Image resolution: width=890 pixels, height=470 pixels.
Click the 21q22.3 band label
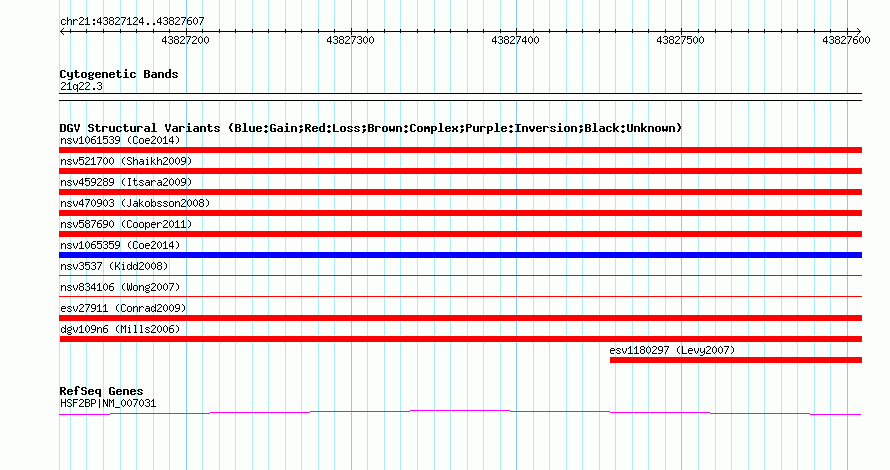click(x=81, y=86)
